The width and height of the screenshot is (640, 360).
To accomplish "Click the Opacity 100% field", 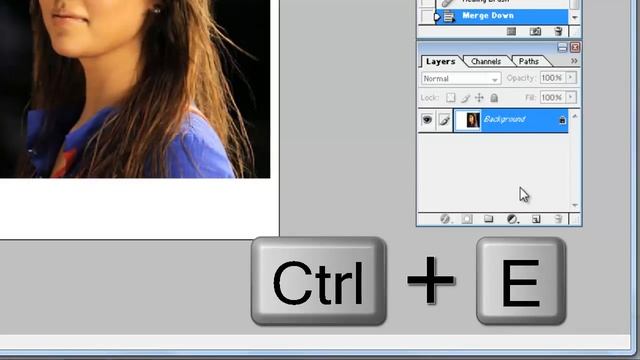I will coord(552,78).
